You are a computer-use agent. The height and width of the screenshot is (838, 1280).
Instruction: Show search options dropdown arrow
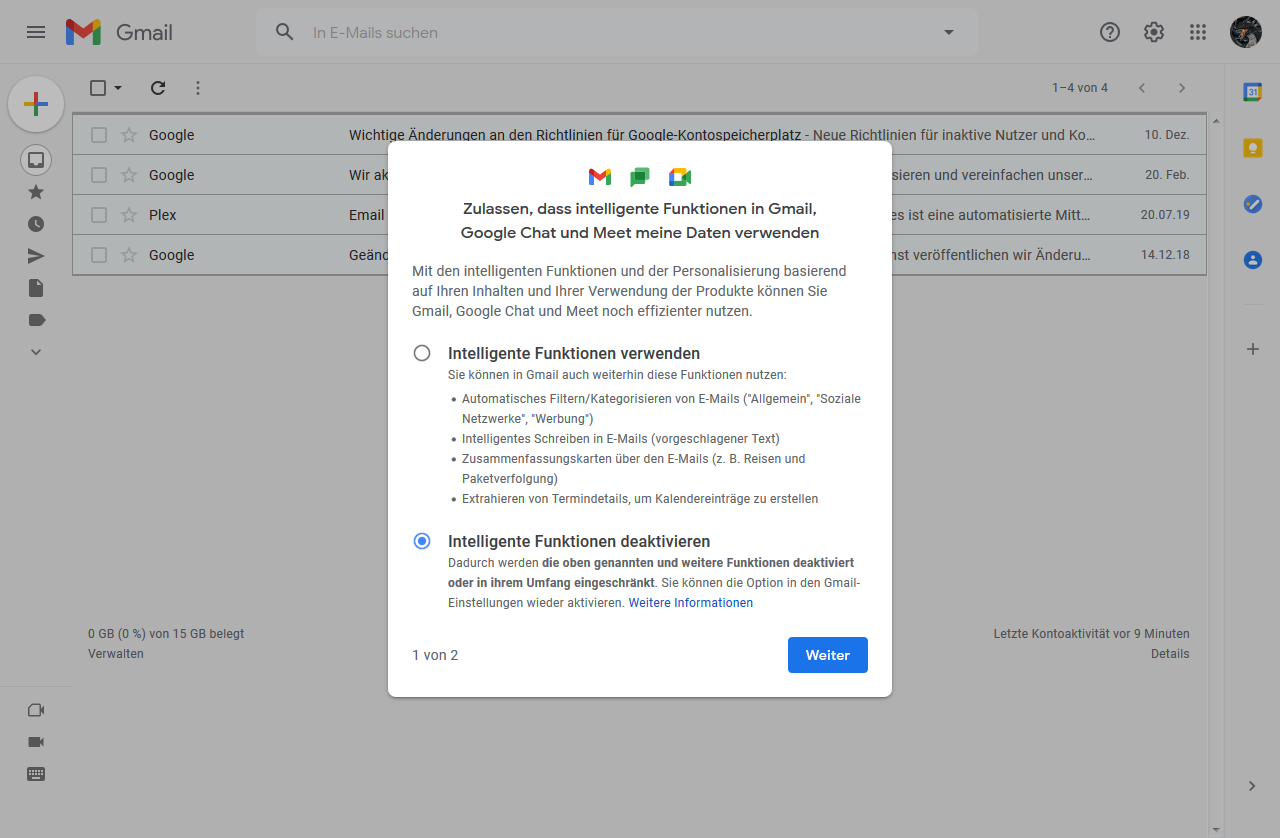tap(949, 32)
